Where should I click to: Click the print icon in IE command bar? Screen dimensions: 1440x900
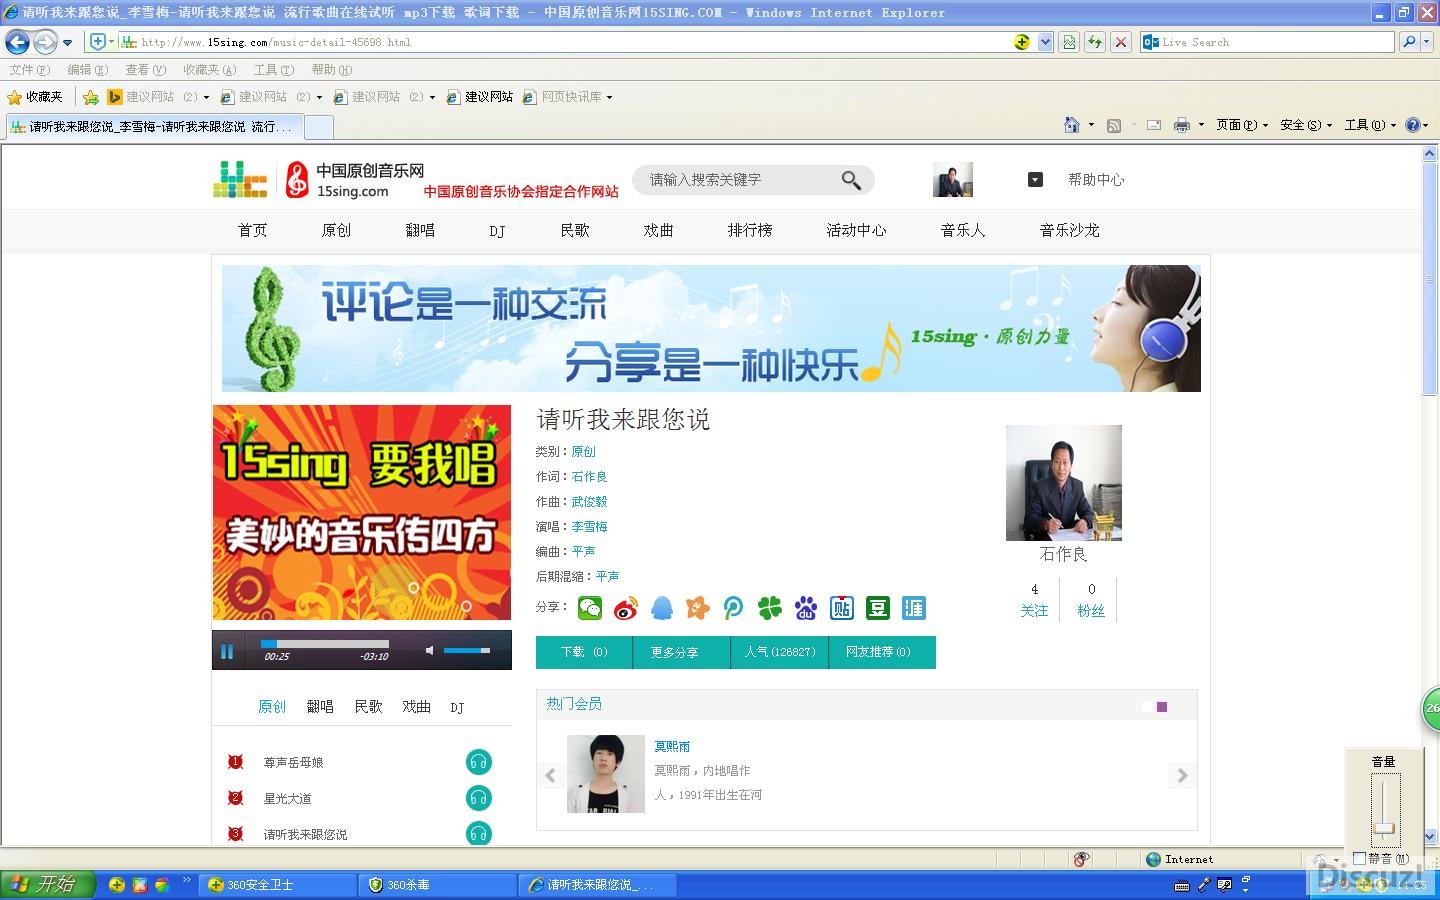click(1182, 125)
